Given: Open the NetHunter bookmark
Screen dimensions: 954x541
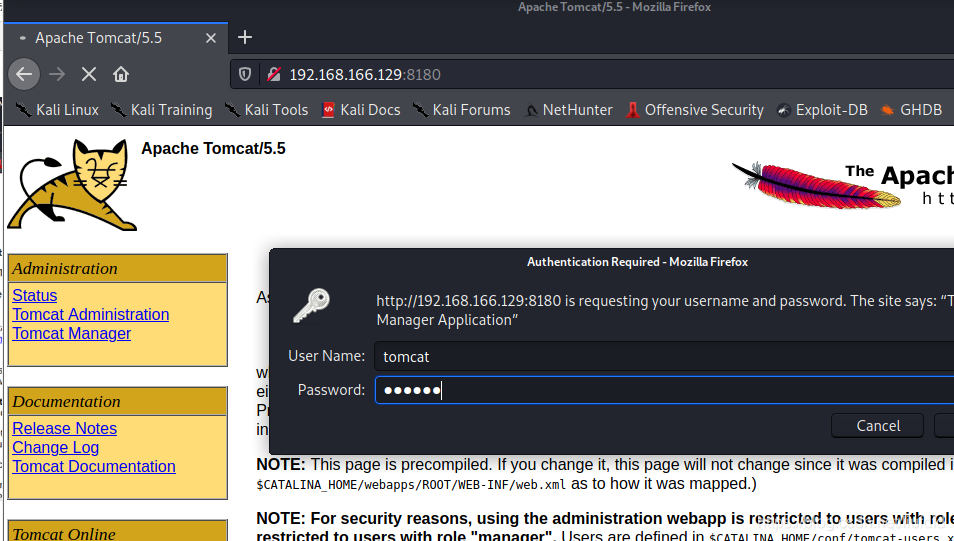Looking at the screenshot, I should (x=568, y=110).
